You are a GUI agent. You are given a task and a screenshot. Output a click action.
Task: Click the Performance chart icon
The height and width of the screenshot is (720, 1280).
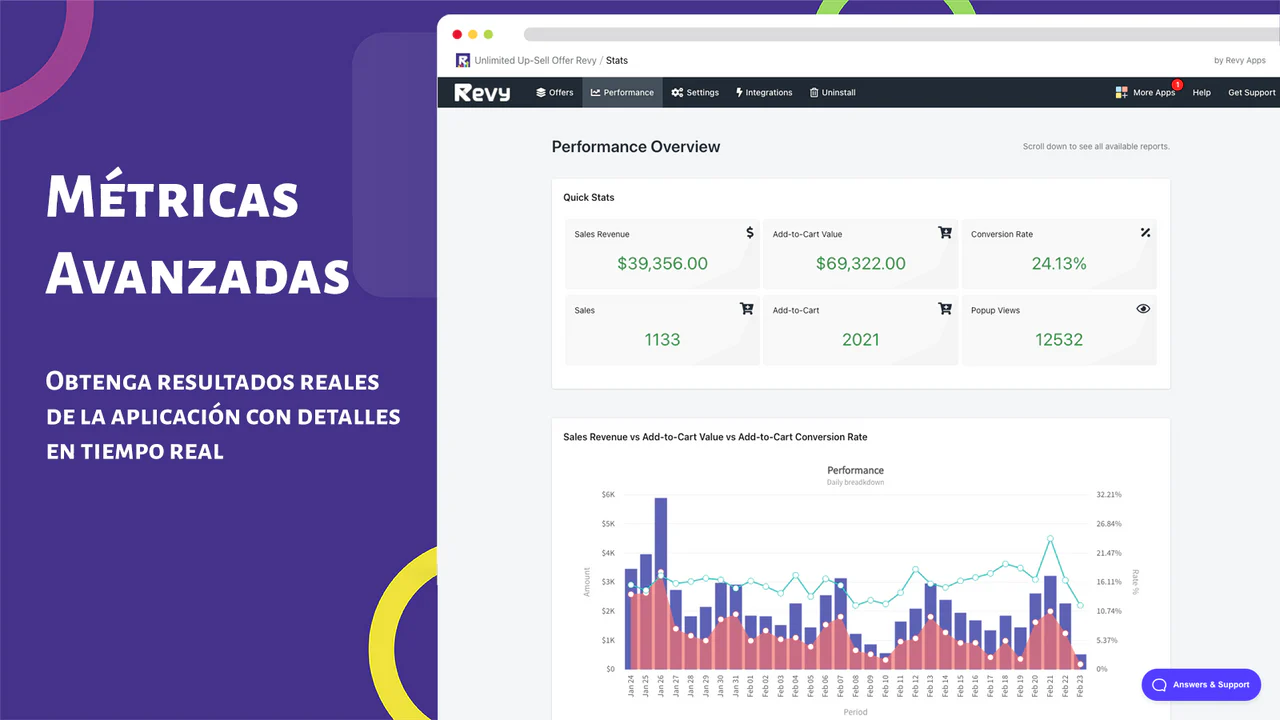[596, 92]
